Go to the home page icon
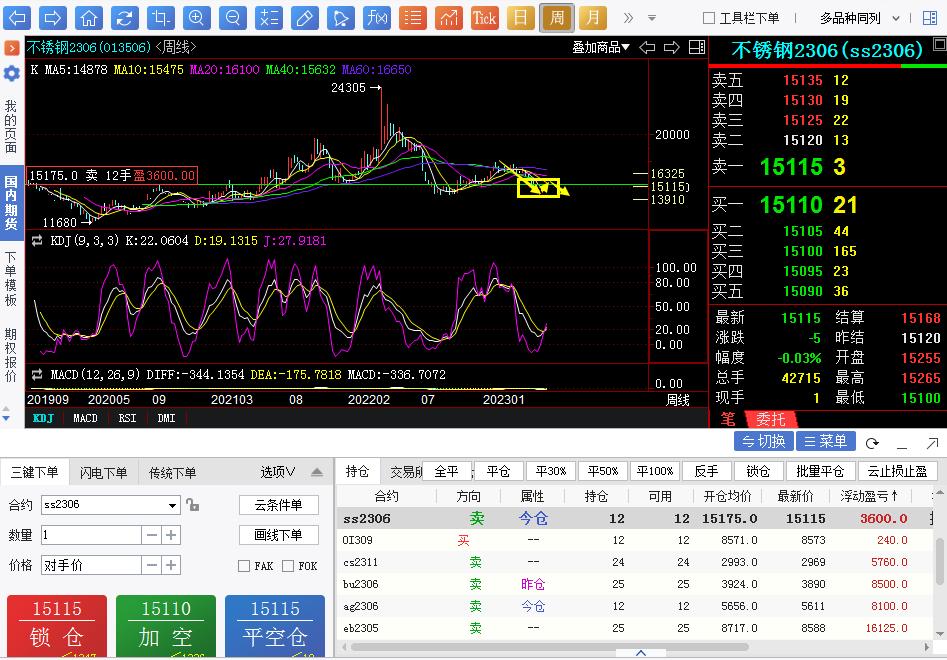The image size is (947, 660). (x=89, y=18)
